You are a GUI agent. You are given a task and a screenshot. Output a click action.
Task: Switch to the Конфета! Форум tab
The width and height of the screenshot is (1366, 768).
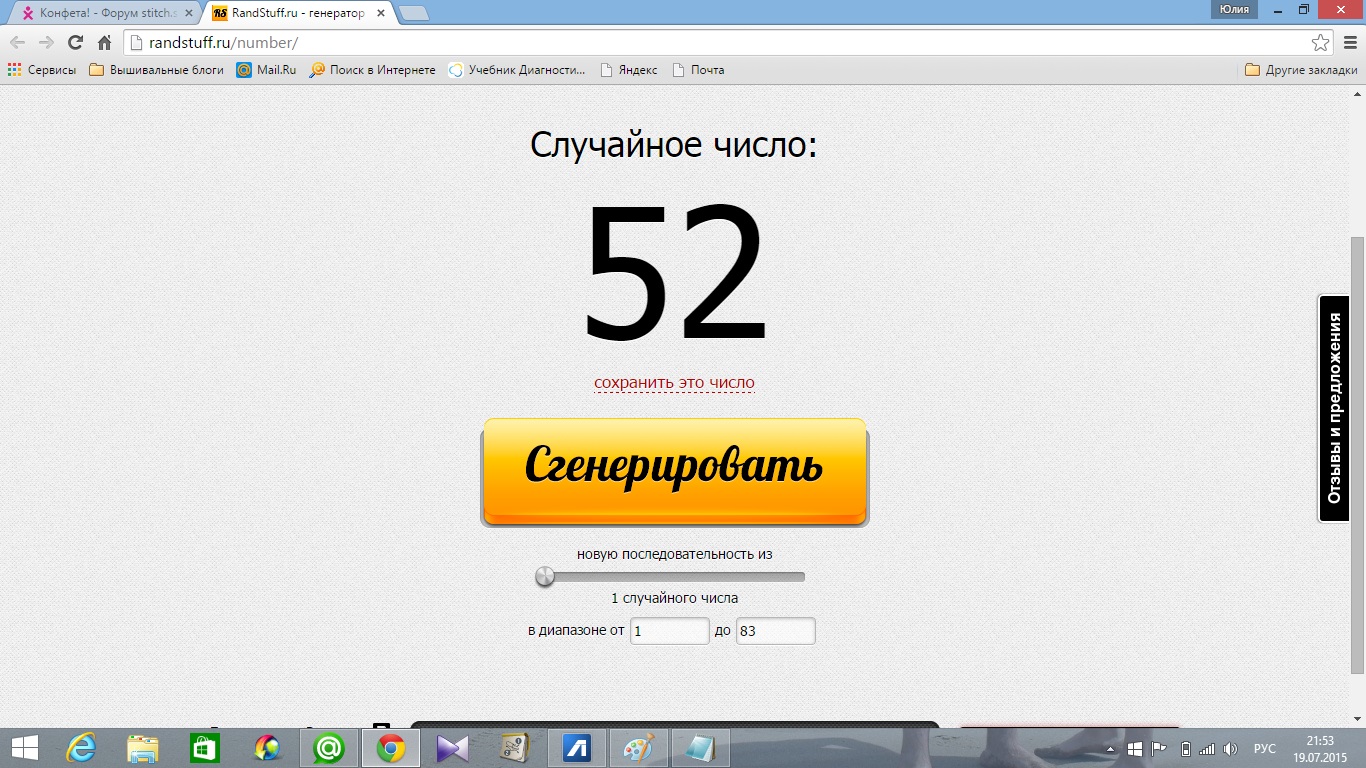tap(105, 13)
